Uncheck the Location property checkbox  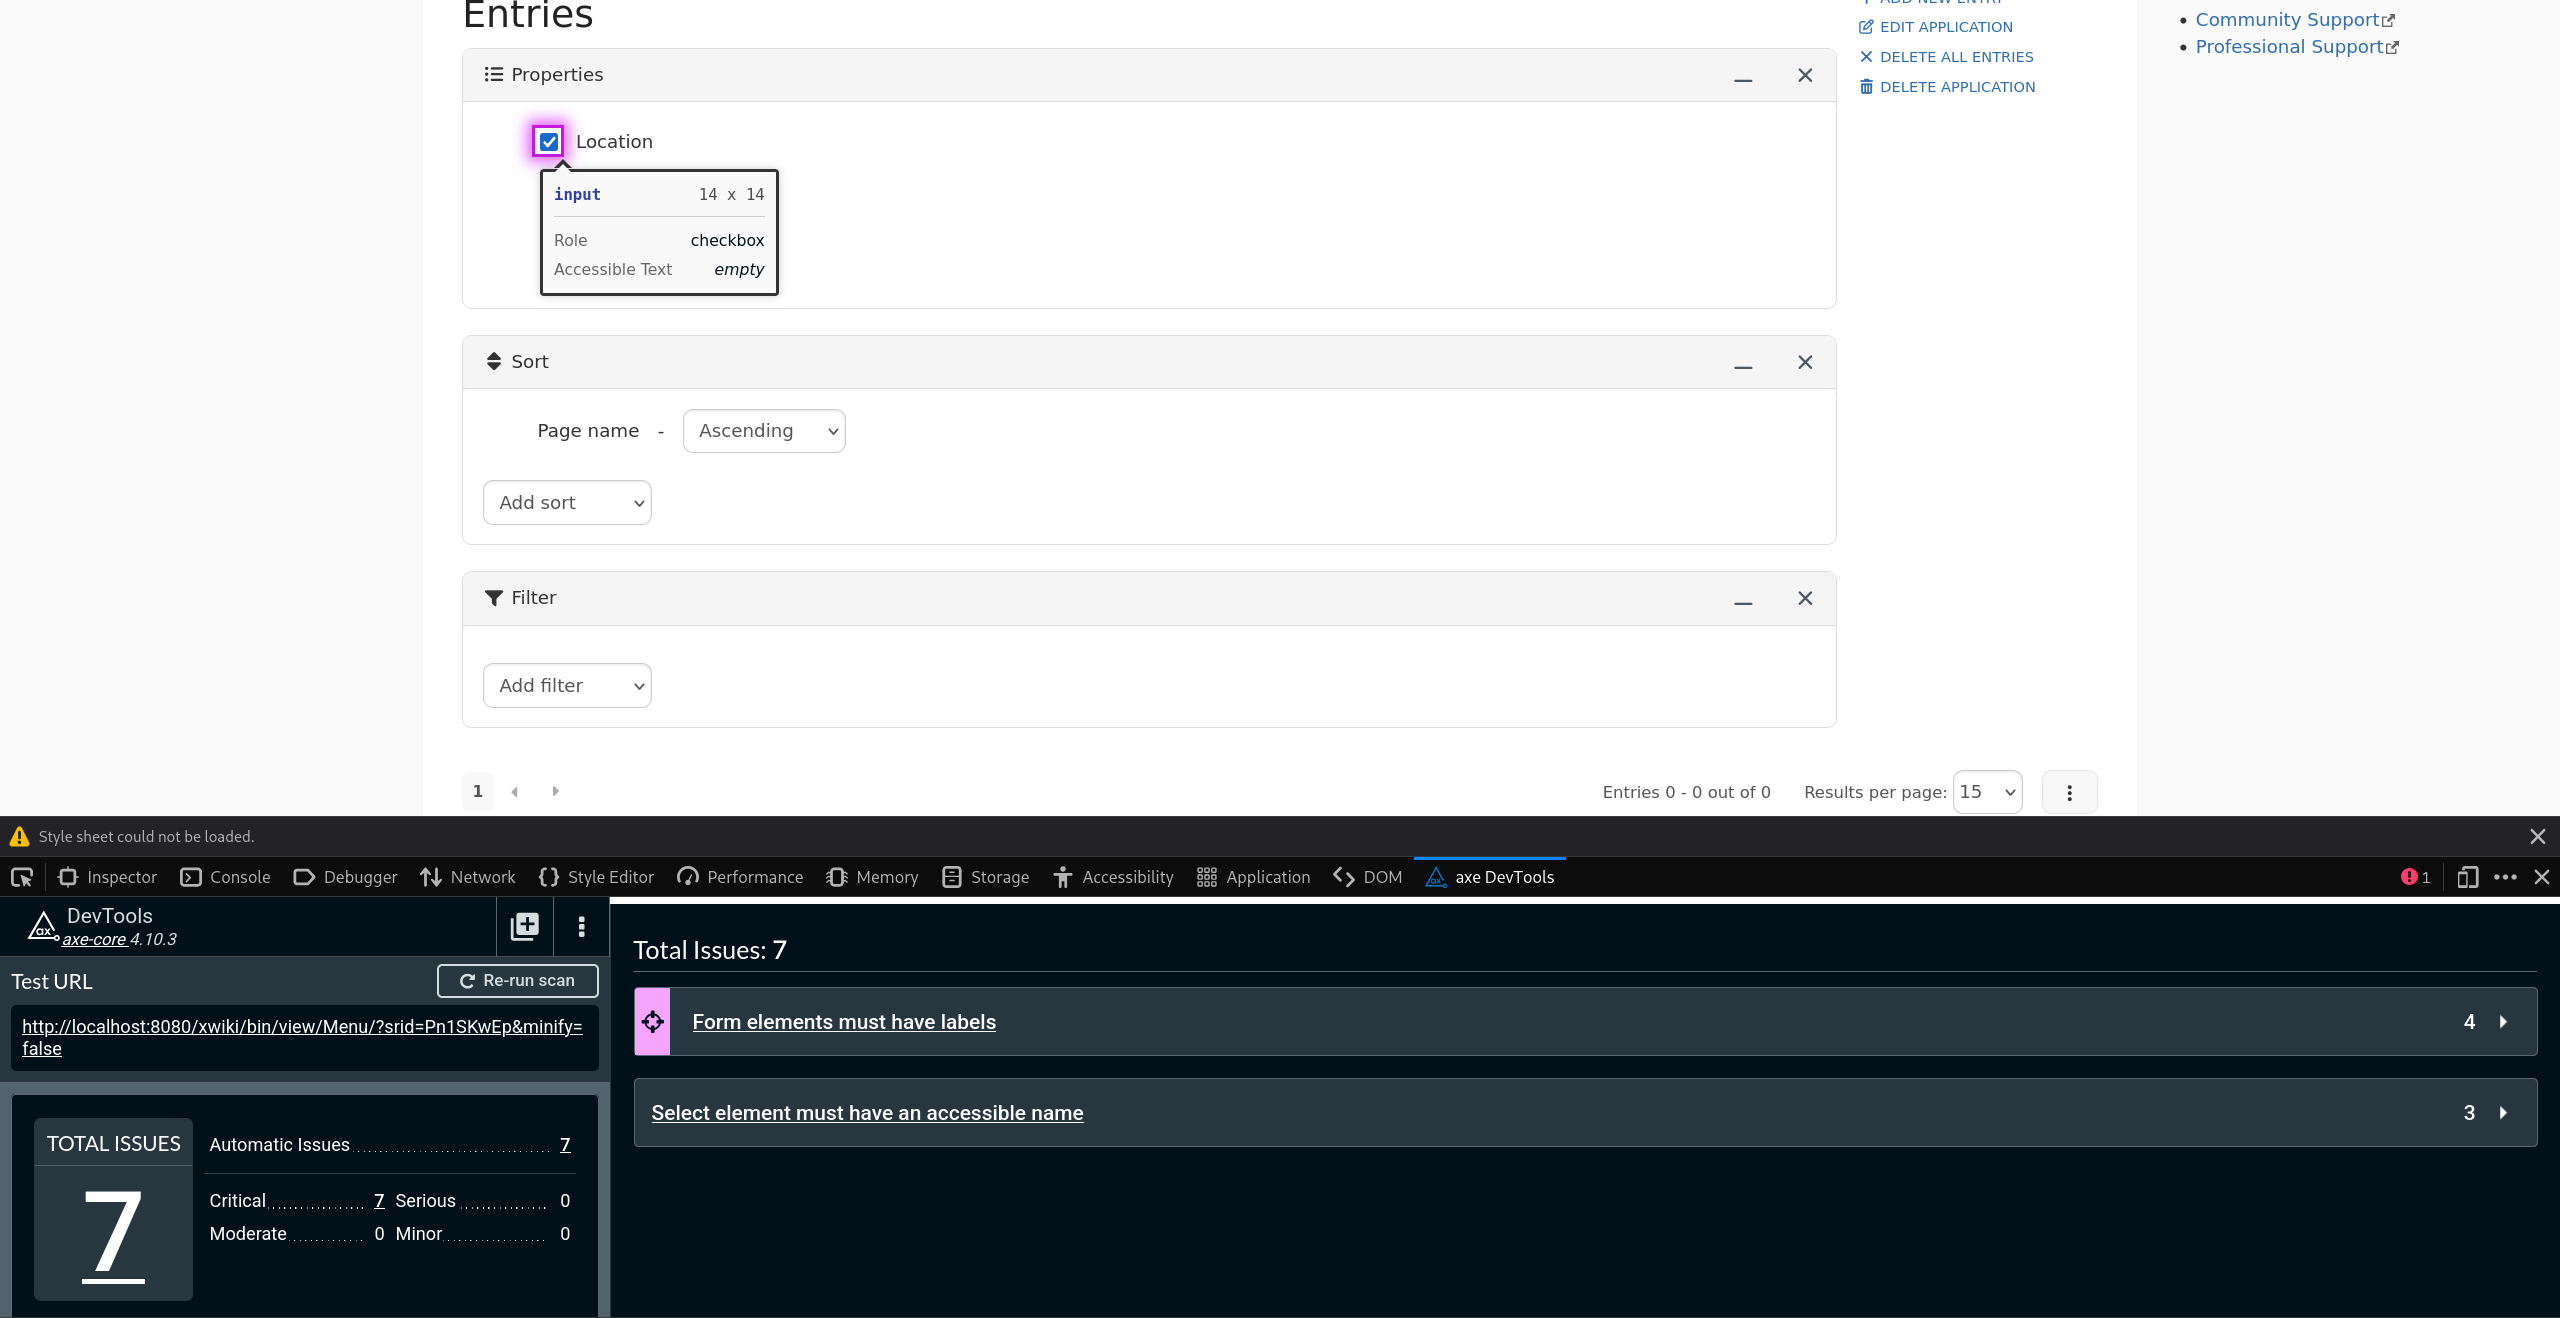coord(548,142)
